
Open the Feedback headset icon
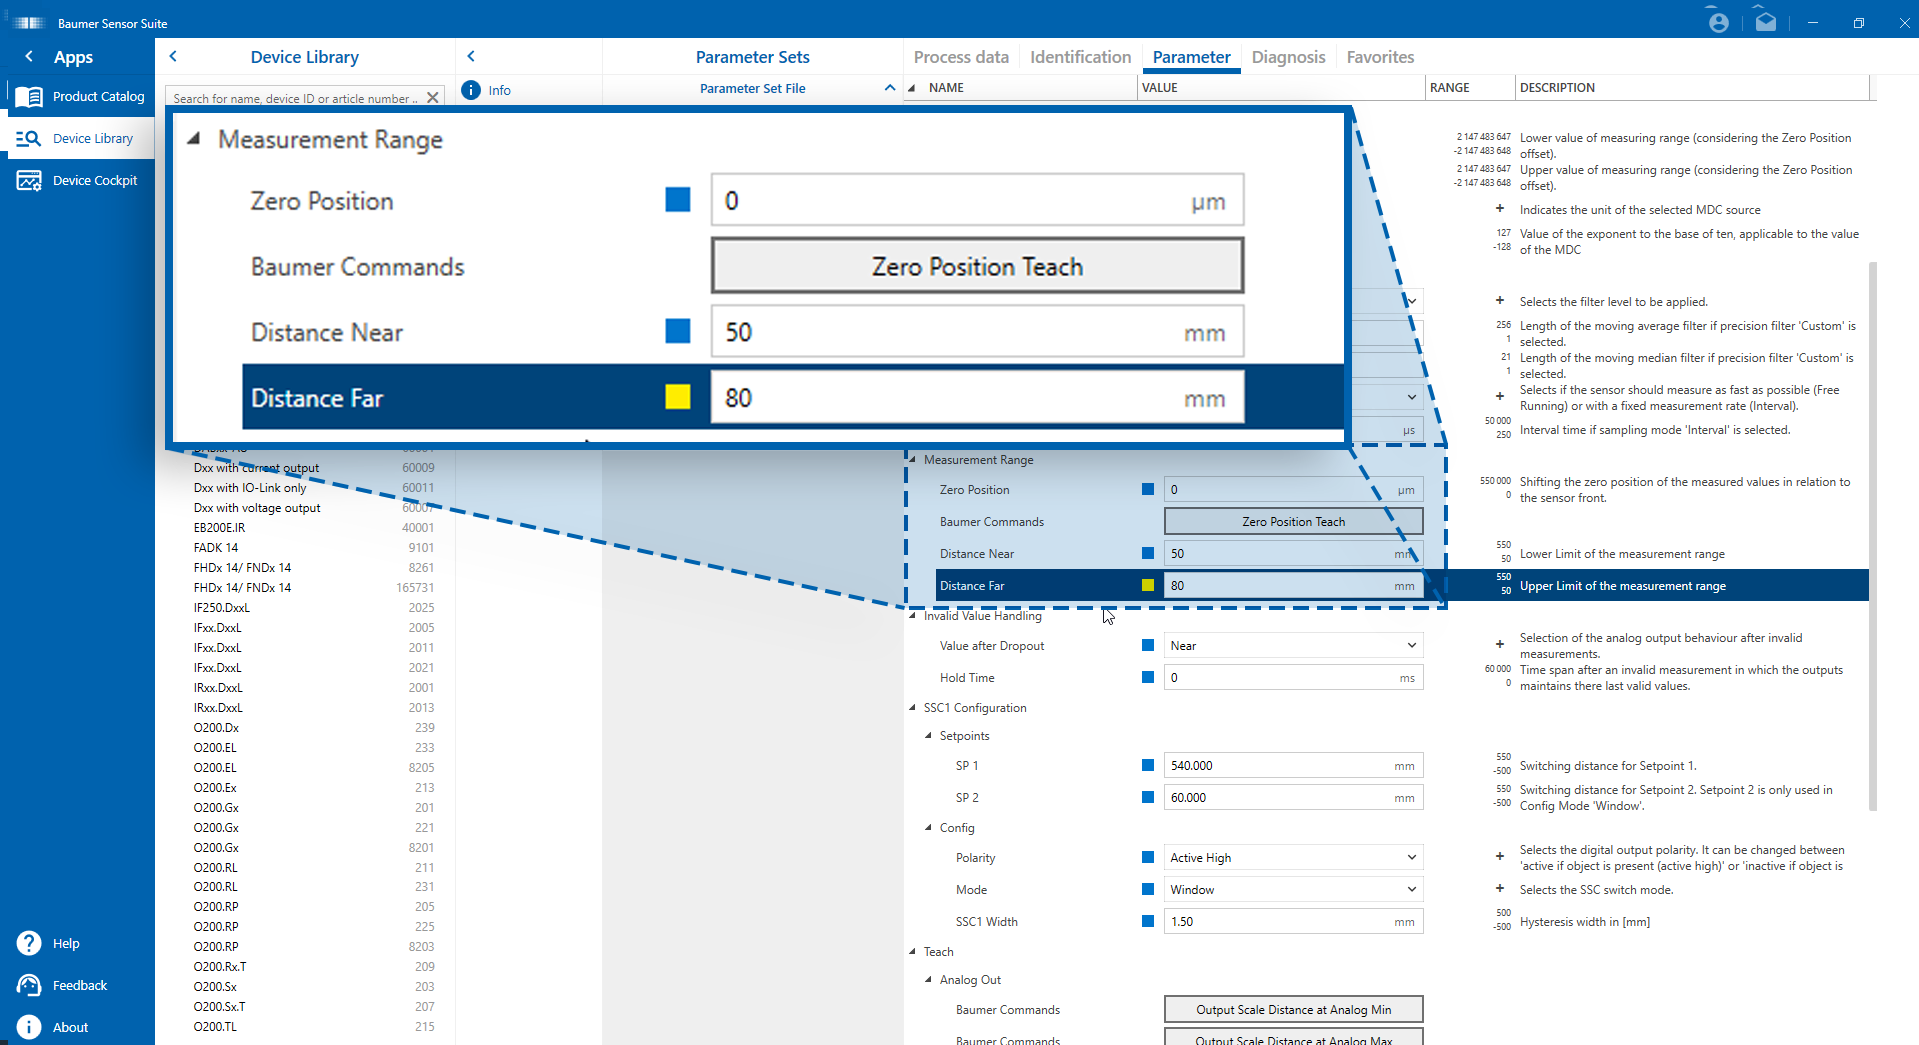(29, 985)
